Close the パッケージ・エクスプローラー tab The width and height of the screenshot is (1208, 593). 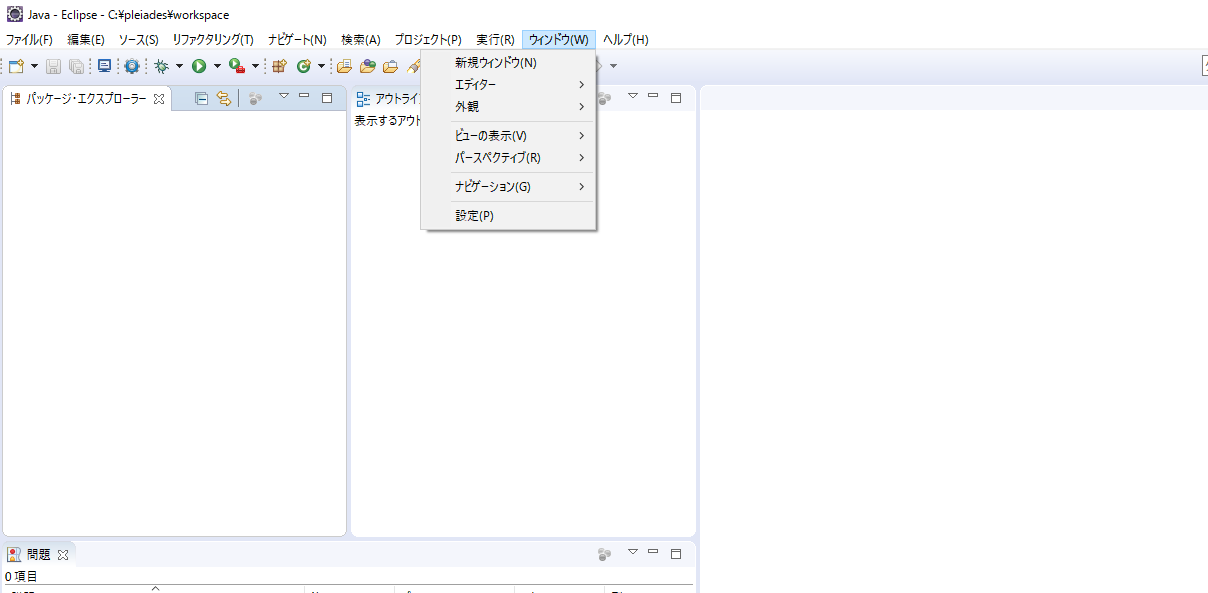(x=159, y=99)
